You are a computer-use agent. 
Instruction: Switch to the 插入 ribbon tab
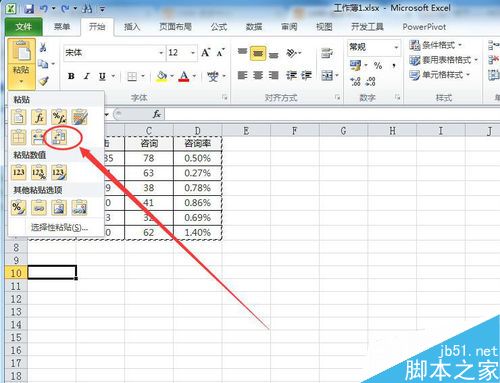(x=132, y=27)
